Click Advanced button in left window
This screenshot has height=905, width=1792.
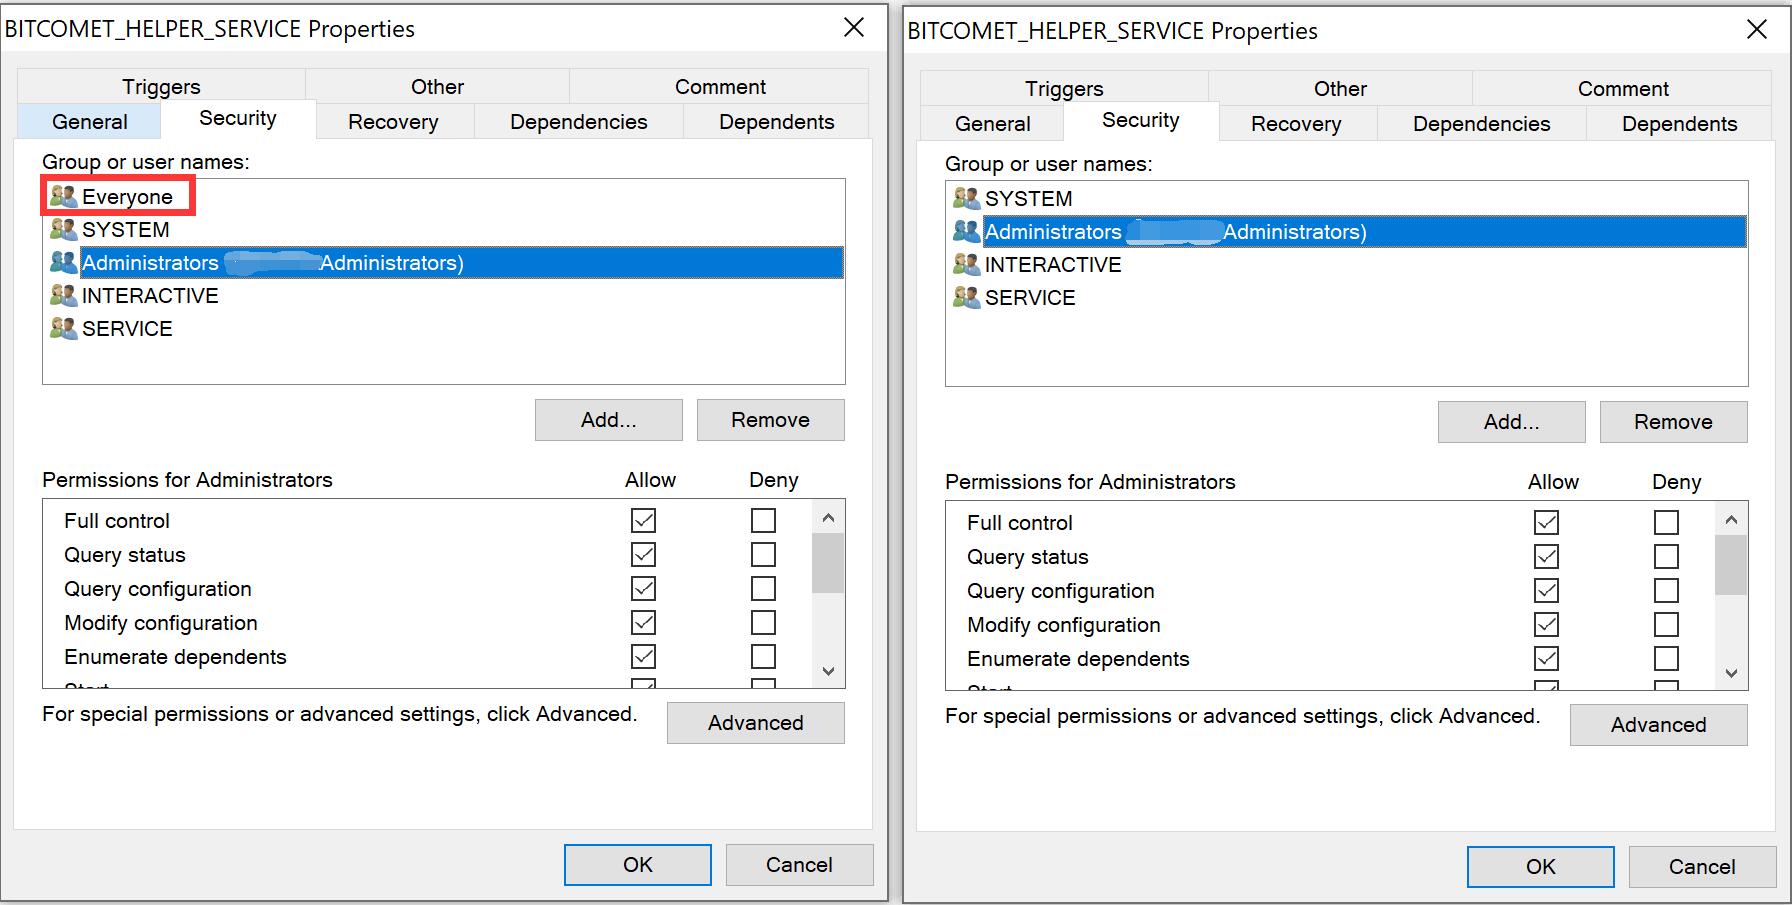tap(756, 723)
